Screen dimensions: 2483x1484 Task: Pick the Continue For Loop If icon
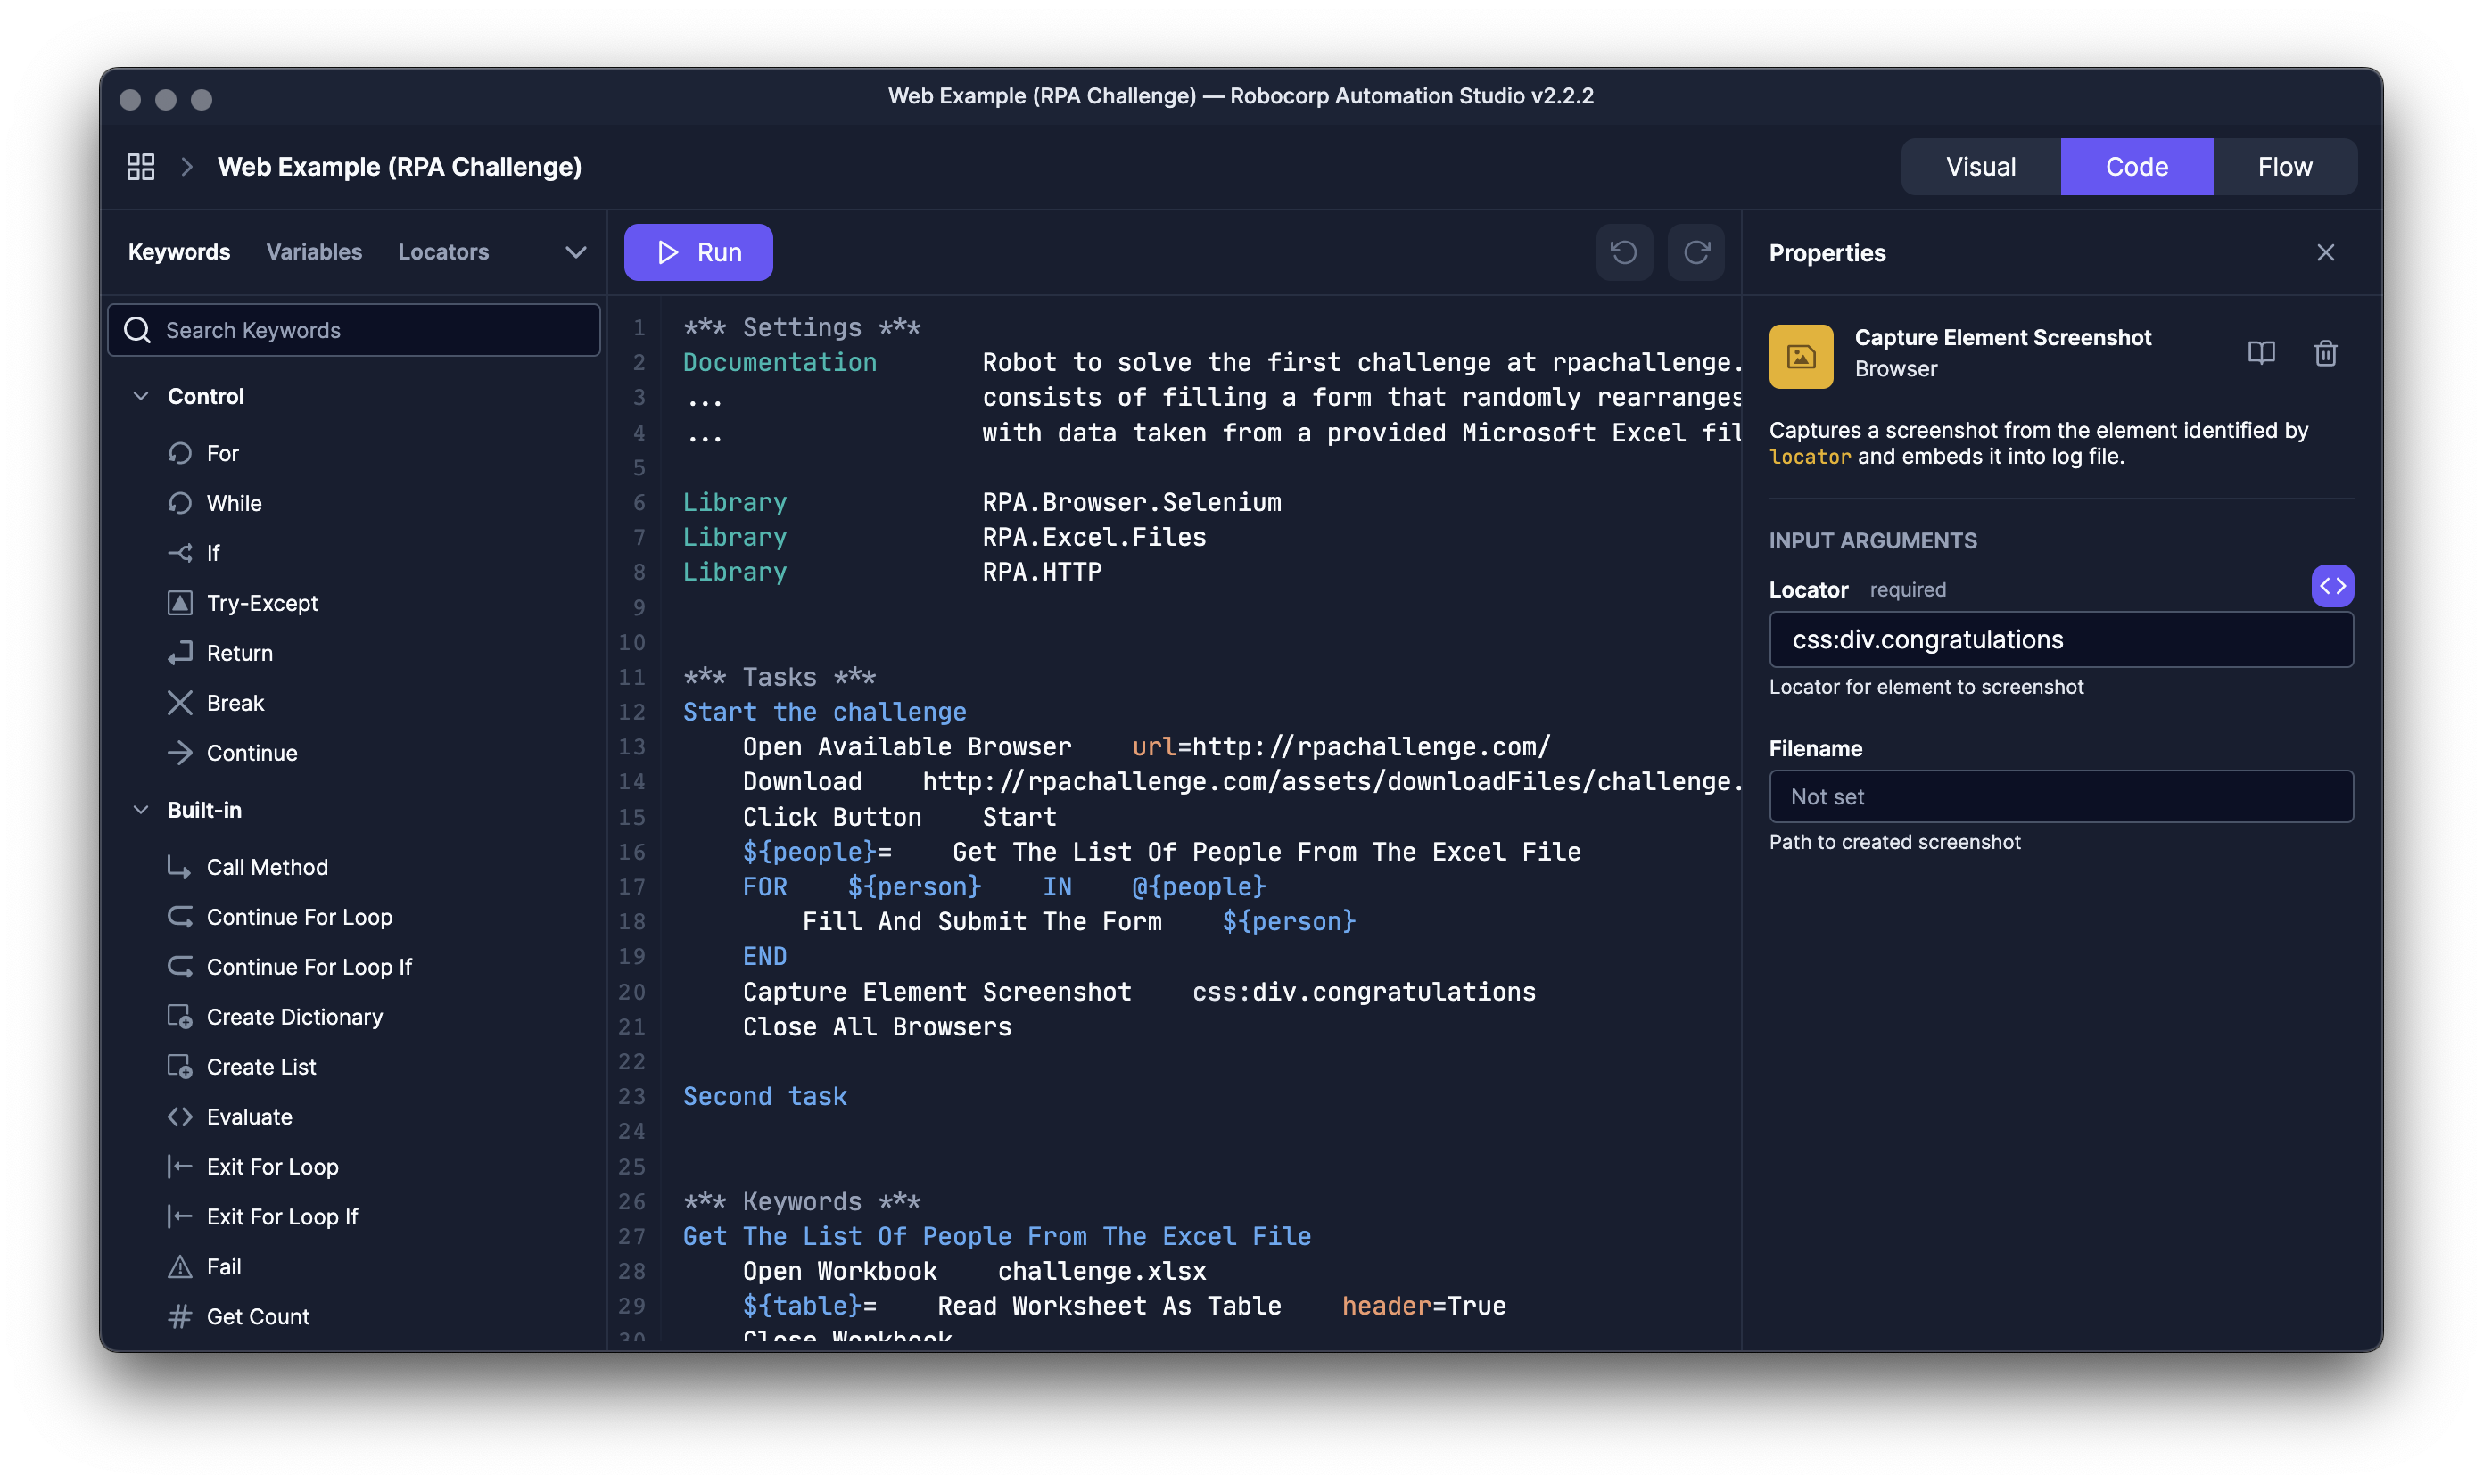[180, 967]
